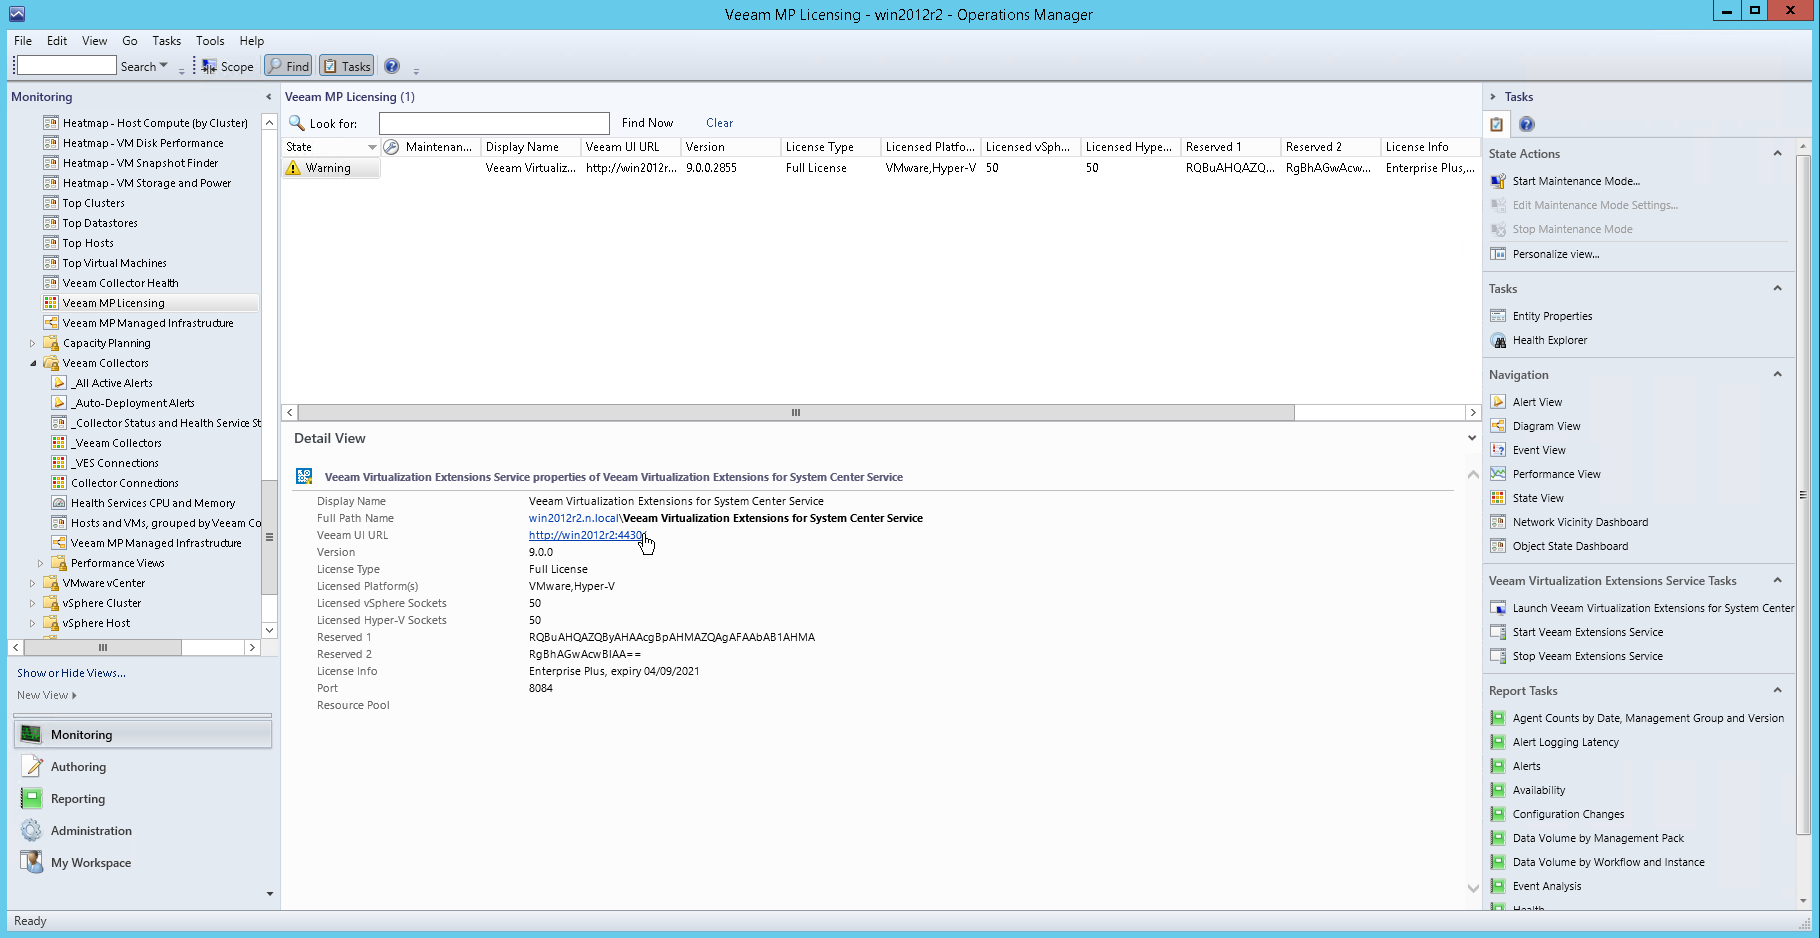
Task: Open the Edit menu
Action: (x=57, y=41)
